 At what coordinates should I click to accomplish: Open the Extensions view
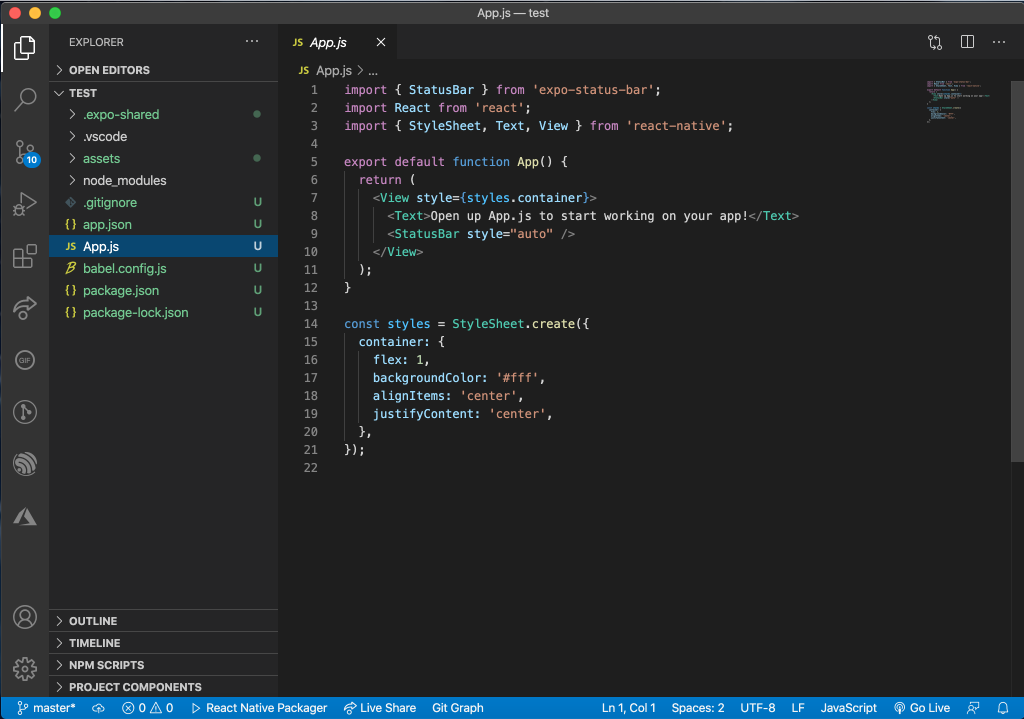pos(25,257)
